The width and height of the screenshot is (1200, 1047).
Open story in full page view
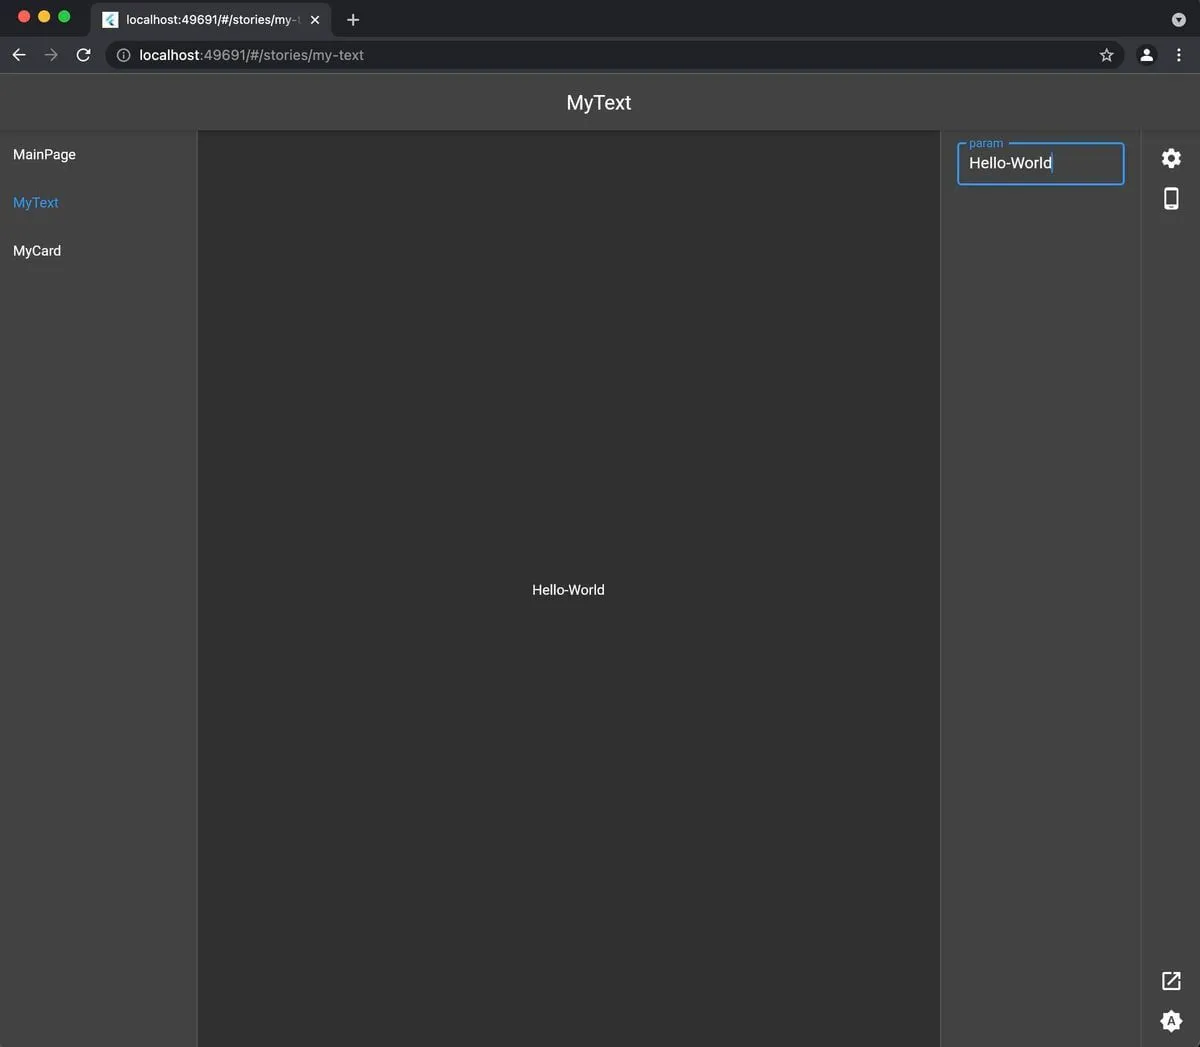click(1171, 981)
